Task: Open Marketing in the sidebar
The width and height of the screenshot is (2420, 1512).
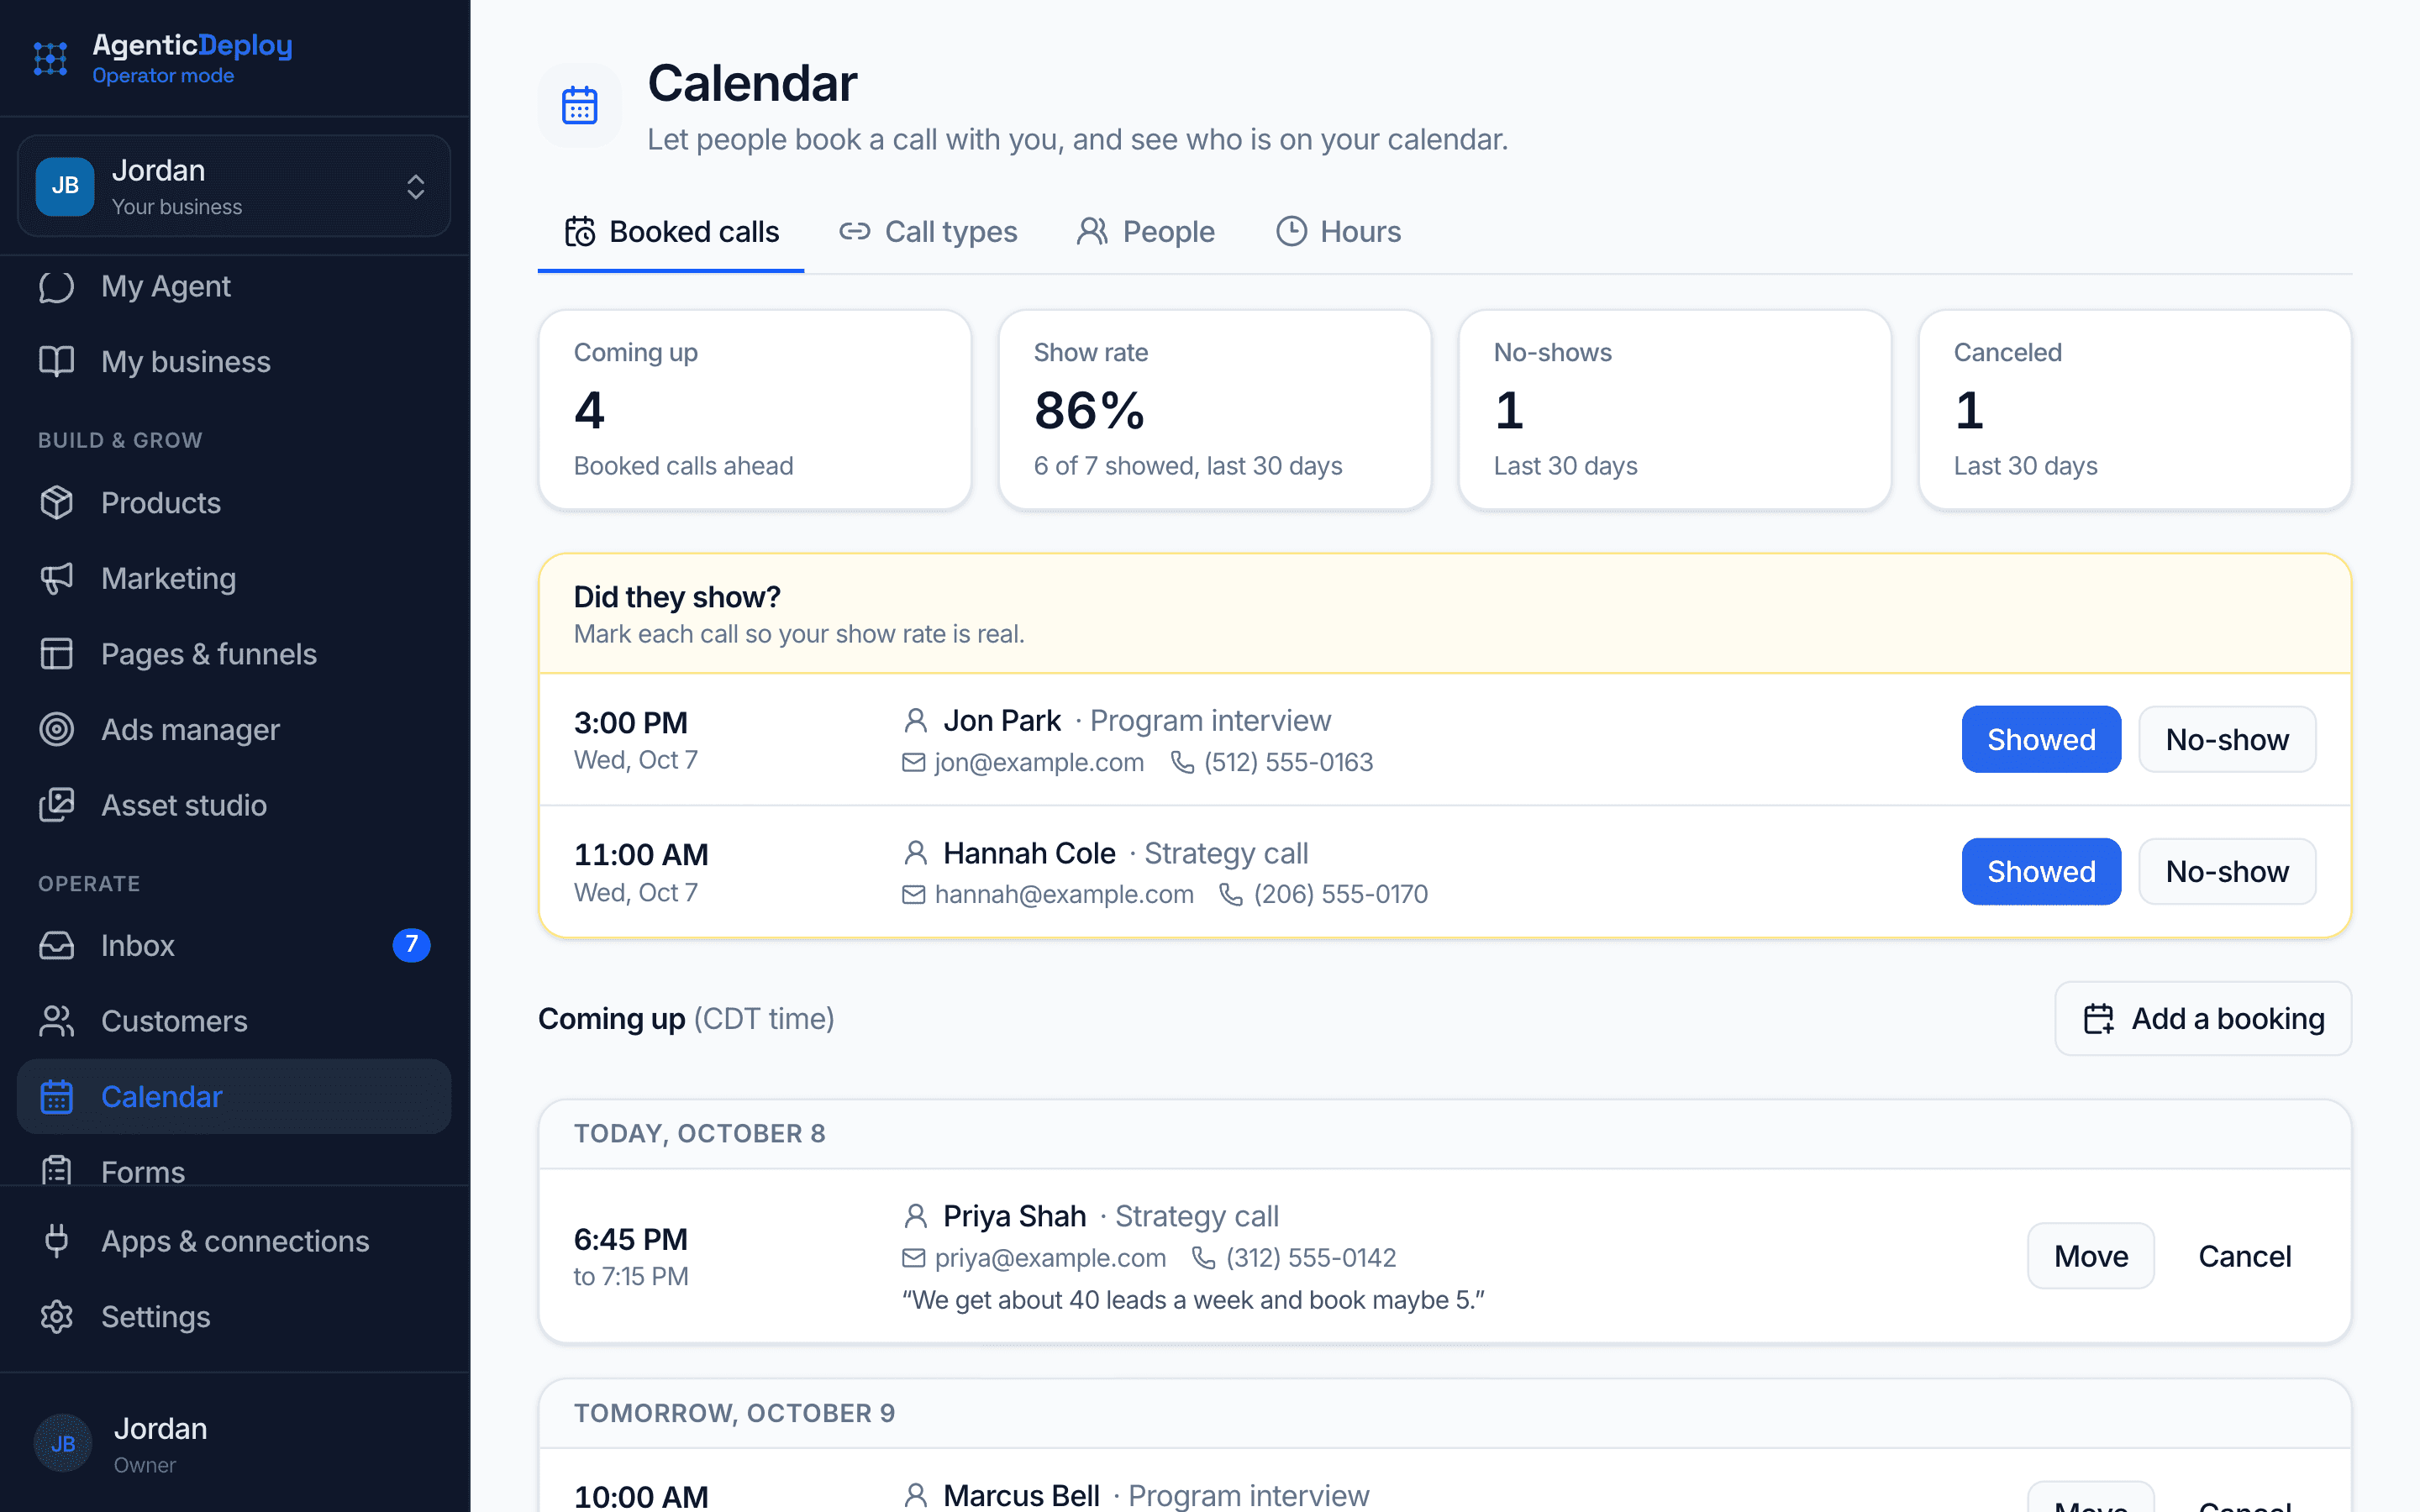Action: tap(234, 578)
